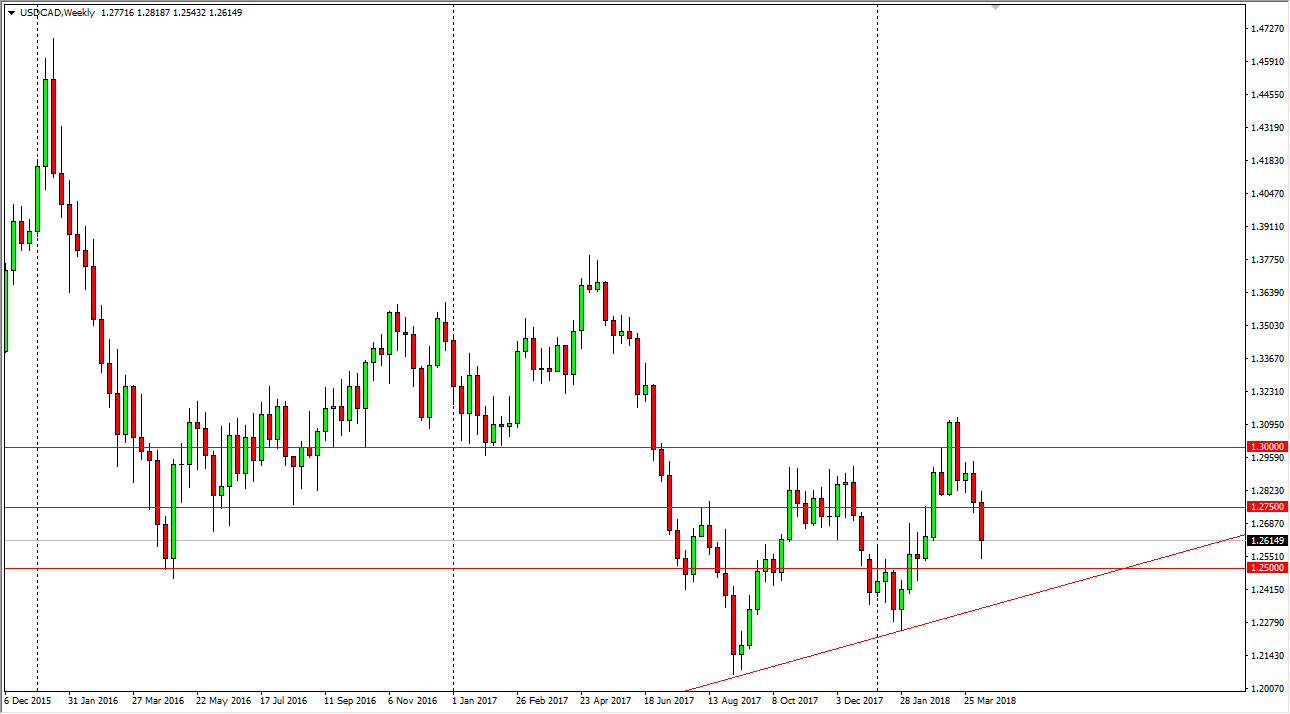Click the current price tag showing 1.26149
Viewport: 1290px width, 714px height.
pos(1268,540)
